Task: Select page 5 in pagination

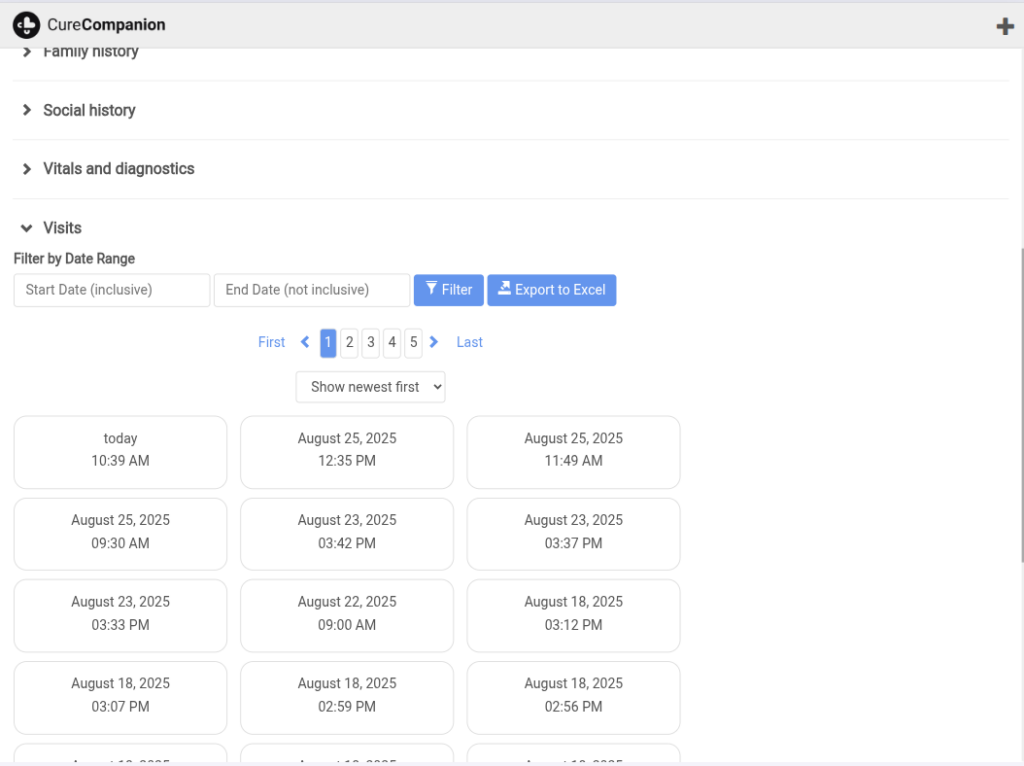Action: pos(413,342)
